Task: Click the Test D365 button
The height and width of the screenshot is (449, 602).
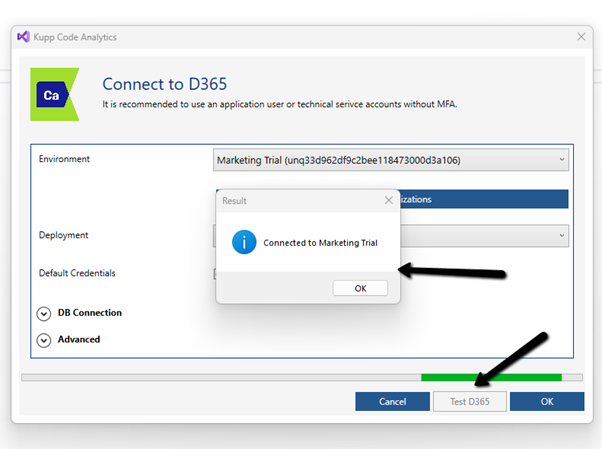Action: (470, 401)
